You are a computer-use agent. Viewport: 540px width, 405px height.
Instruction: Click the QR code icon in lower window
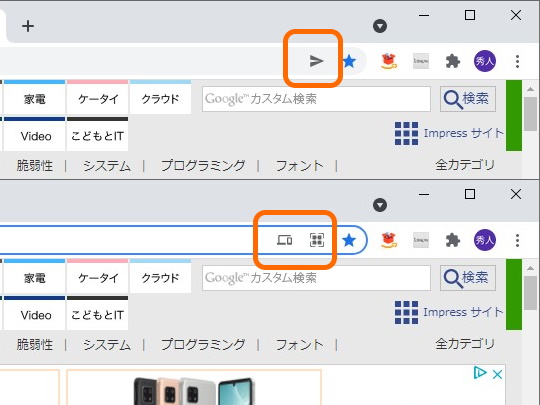pos(317,240)
